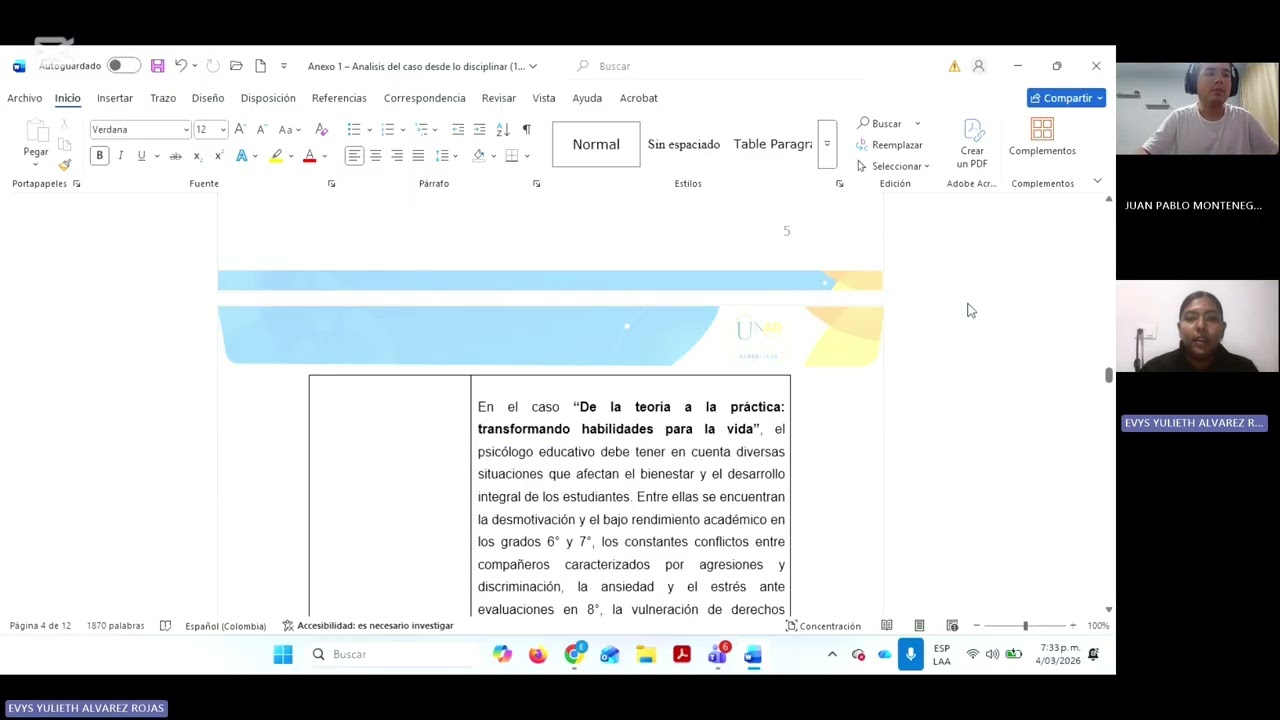Switch to the Diseño tab
The height and width of the screenshot is (720, 1280).
(208, 98)
